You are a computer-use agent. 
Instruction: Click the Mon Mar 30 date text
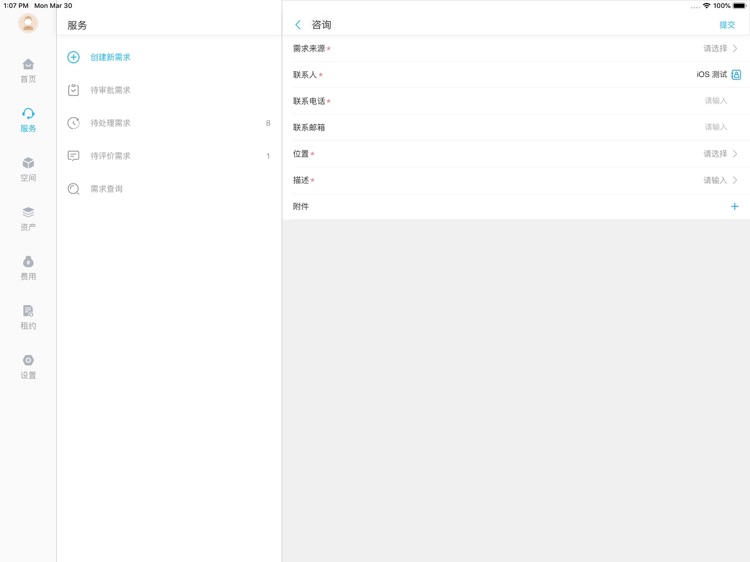pos(53,6)
